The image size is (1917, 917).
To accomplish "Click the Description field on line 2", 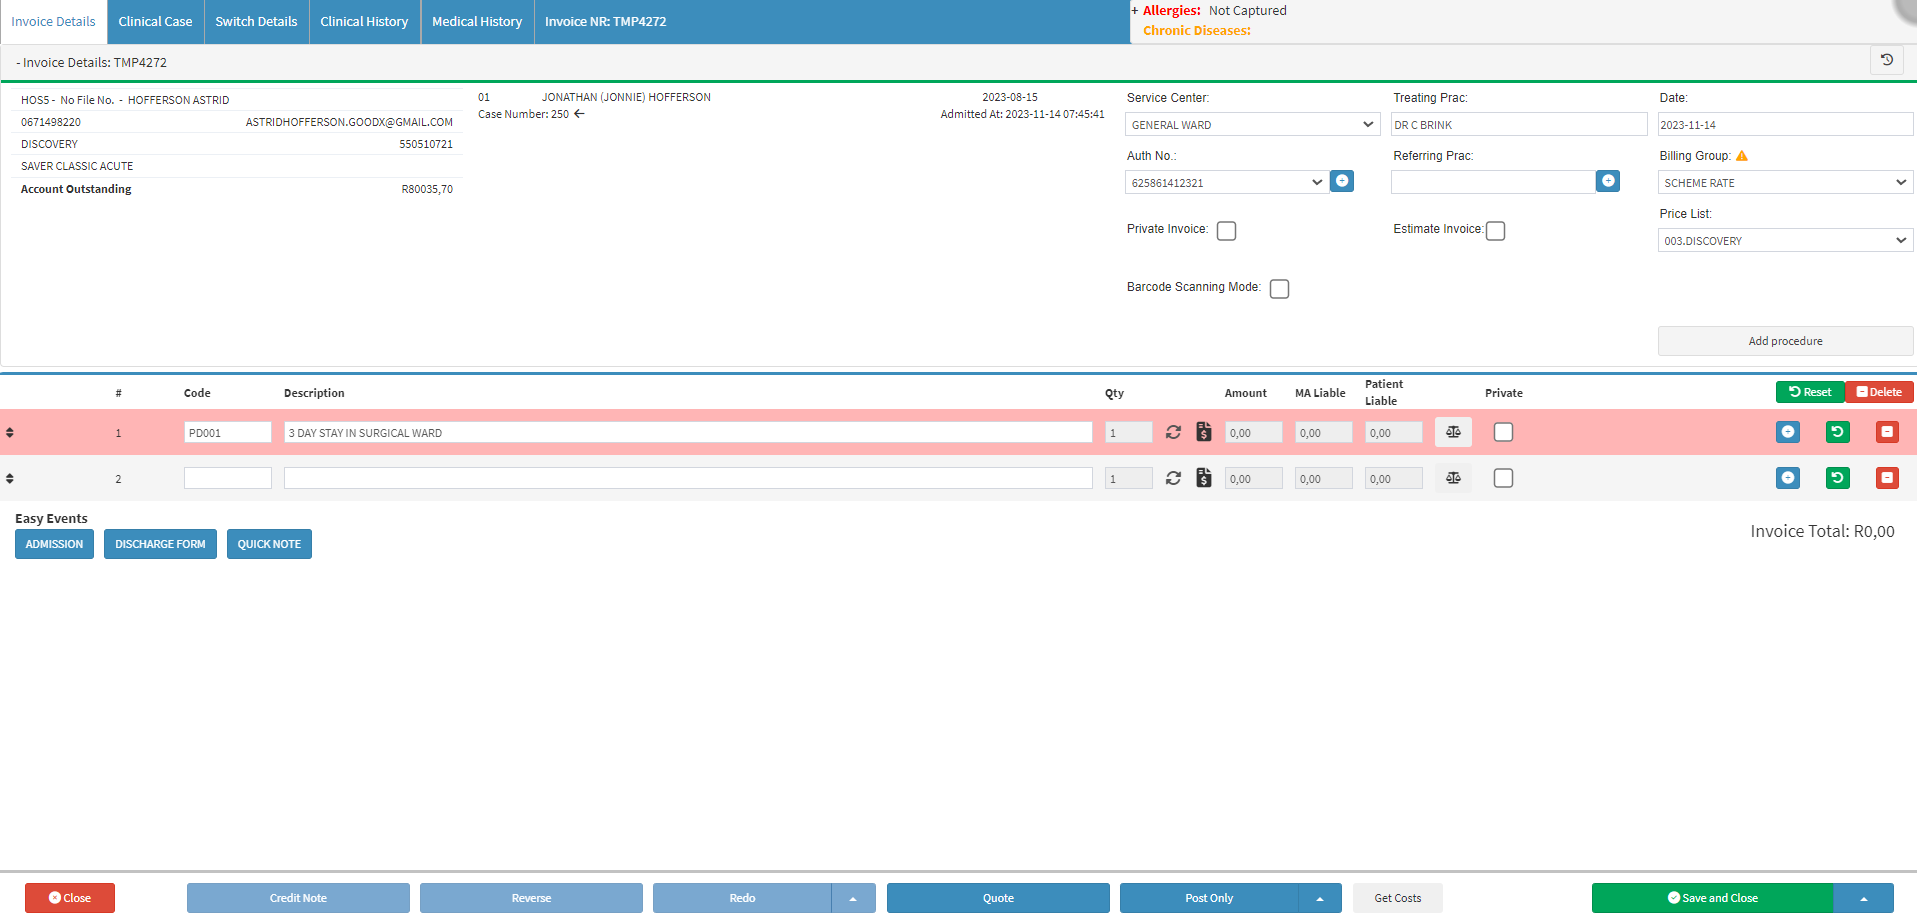I will 688,478.
